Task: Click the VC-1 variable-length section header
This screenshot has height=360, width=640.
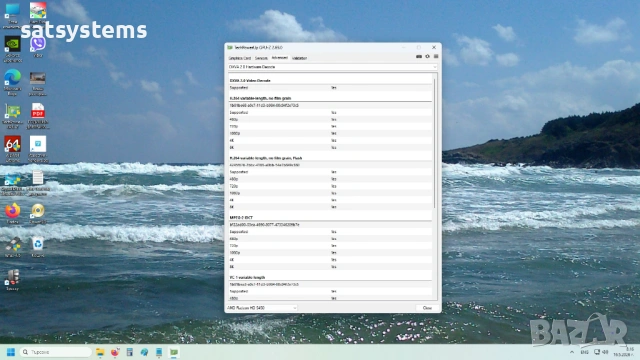Action: [x=247, y=277]
